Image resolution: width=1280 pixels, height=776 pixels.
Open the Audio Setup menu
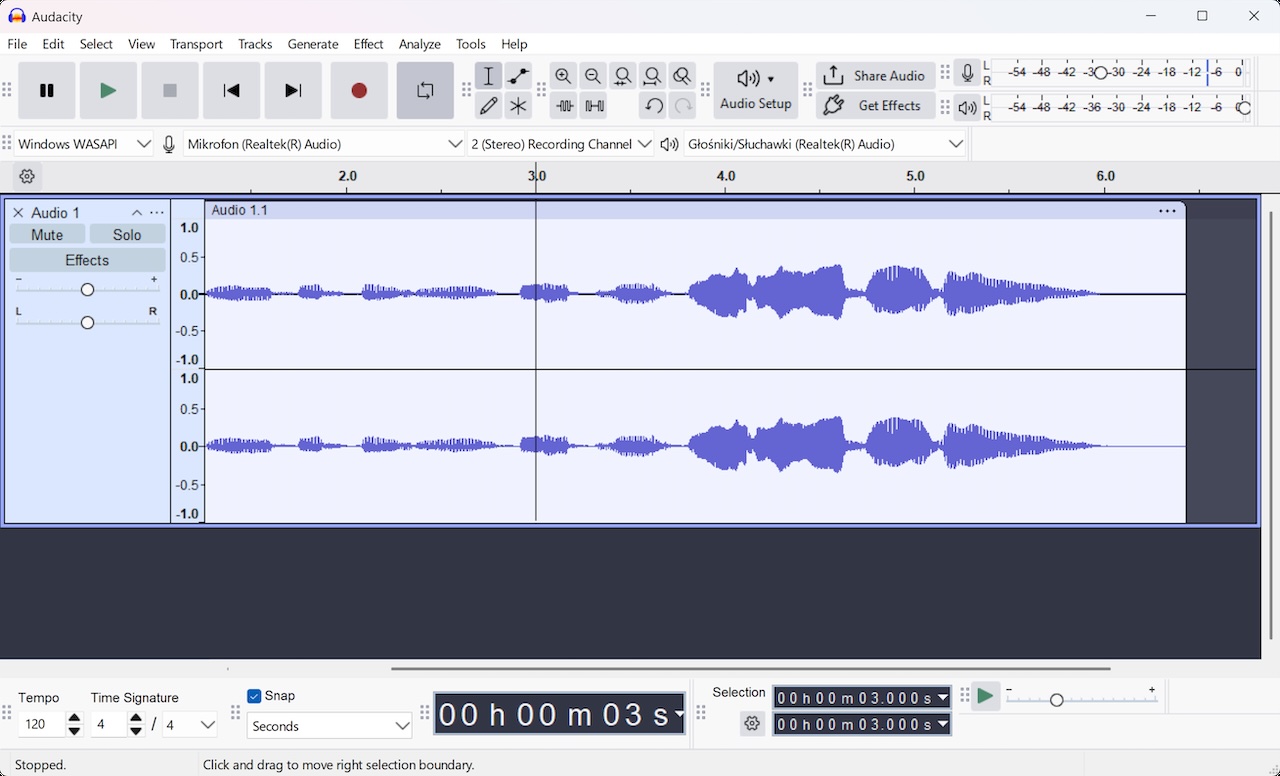pyautogui.click(x=755, y=90)
